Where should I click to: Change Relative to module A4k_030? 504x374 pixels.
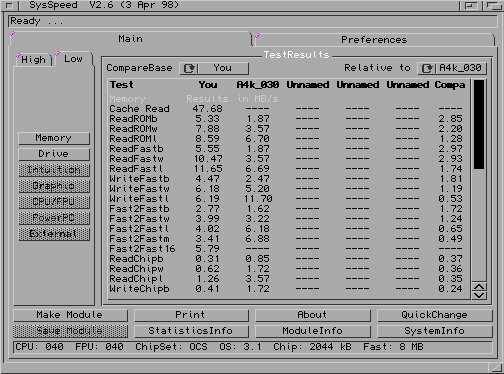452,68
